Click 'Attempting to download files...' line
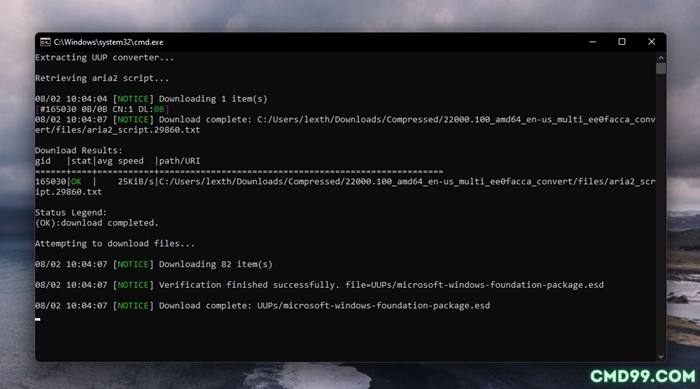The image size is (700, 389). click(x=115, y=243)
